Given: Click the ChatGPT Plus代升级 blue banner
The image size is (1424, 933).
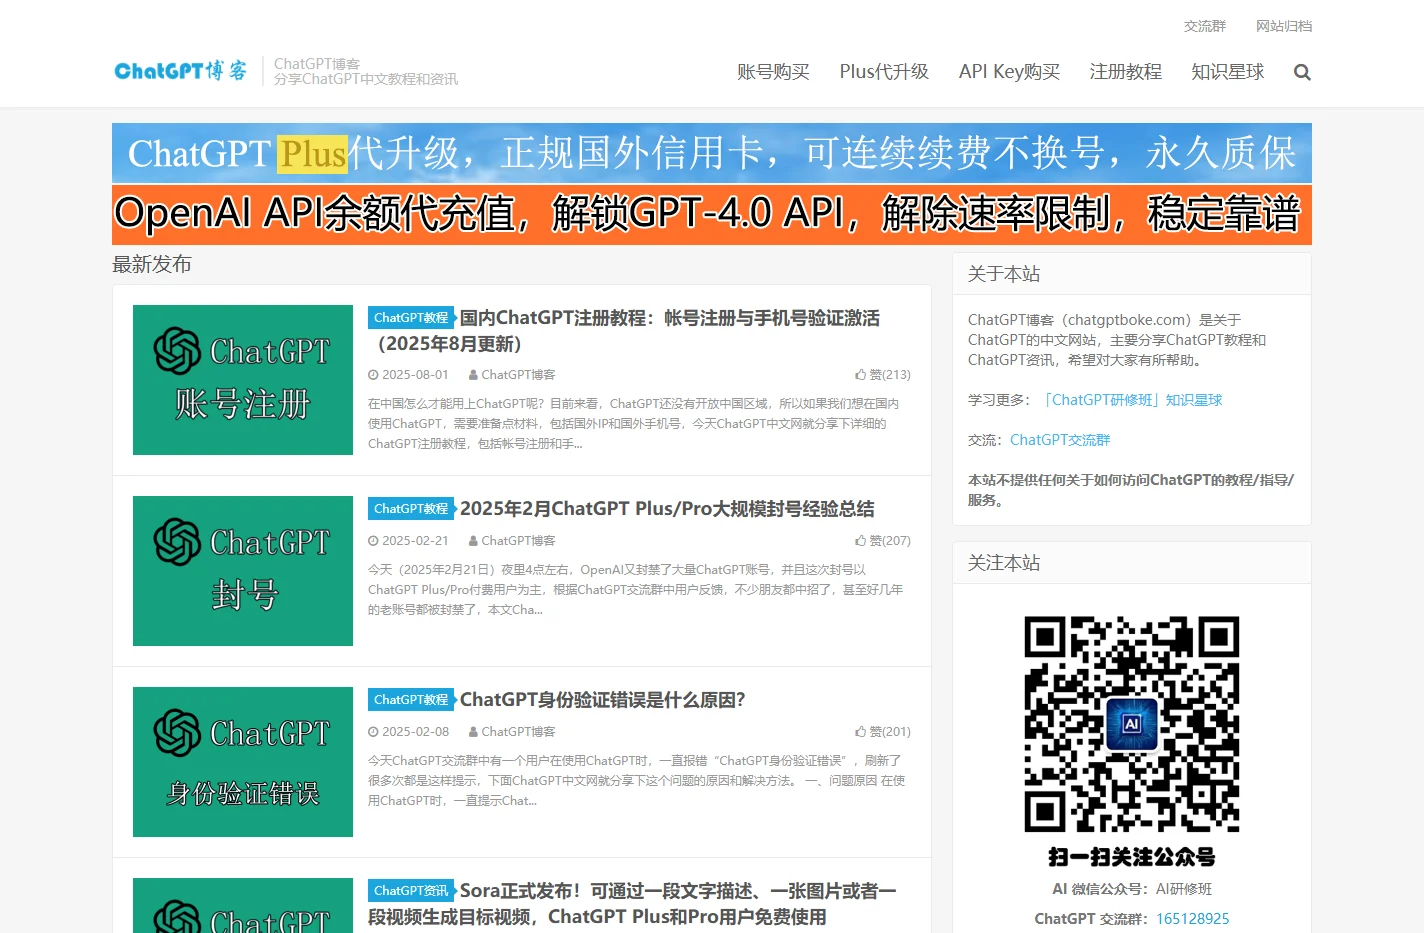Looking at the screenshot, I should tap(712, 153).
